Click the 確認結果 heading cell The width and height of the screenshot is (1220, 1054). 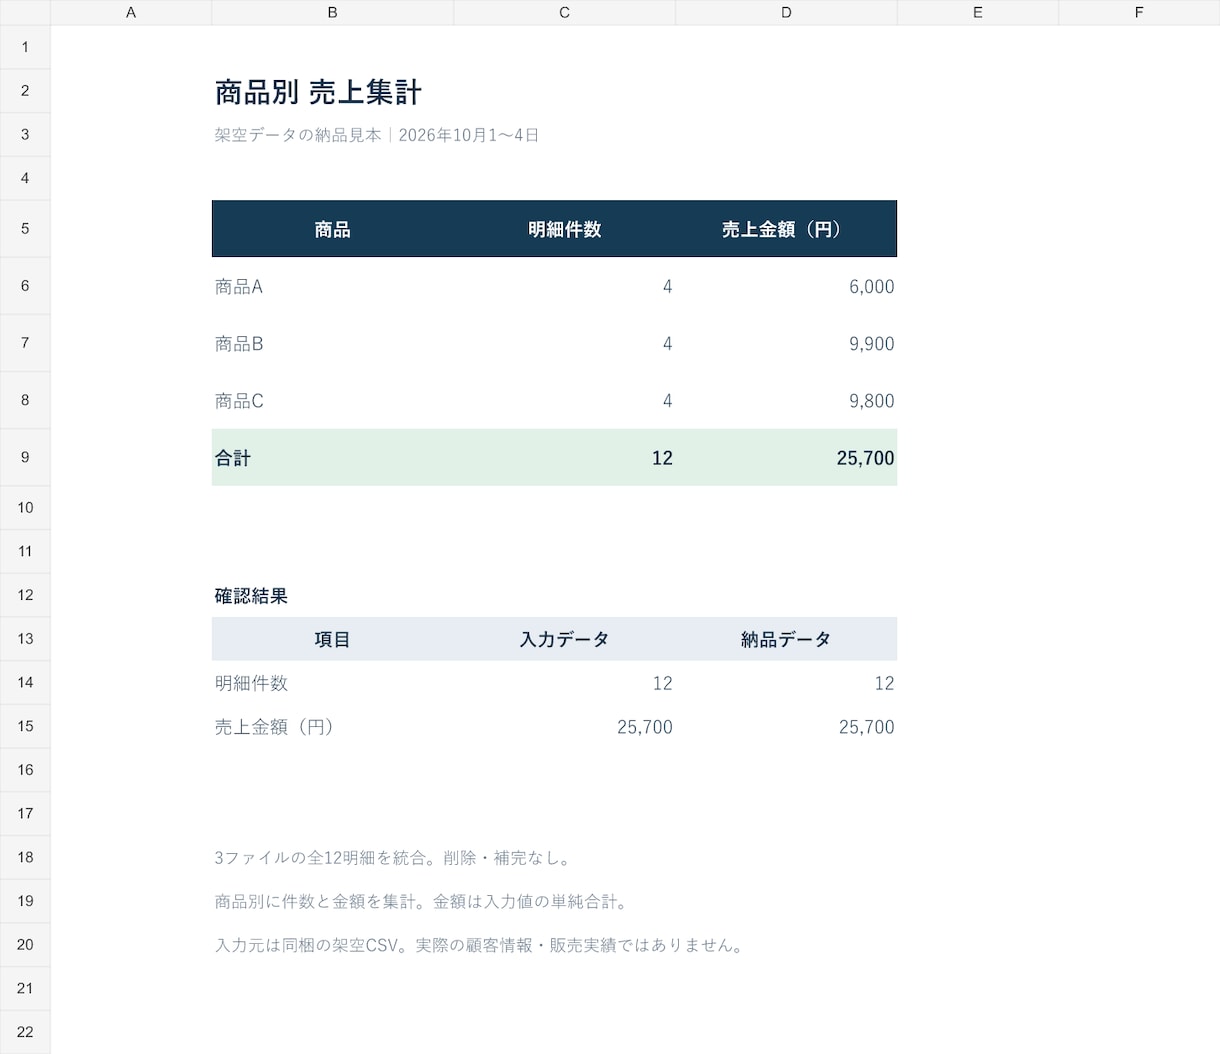pos(333,595)
